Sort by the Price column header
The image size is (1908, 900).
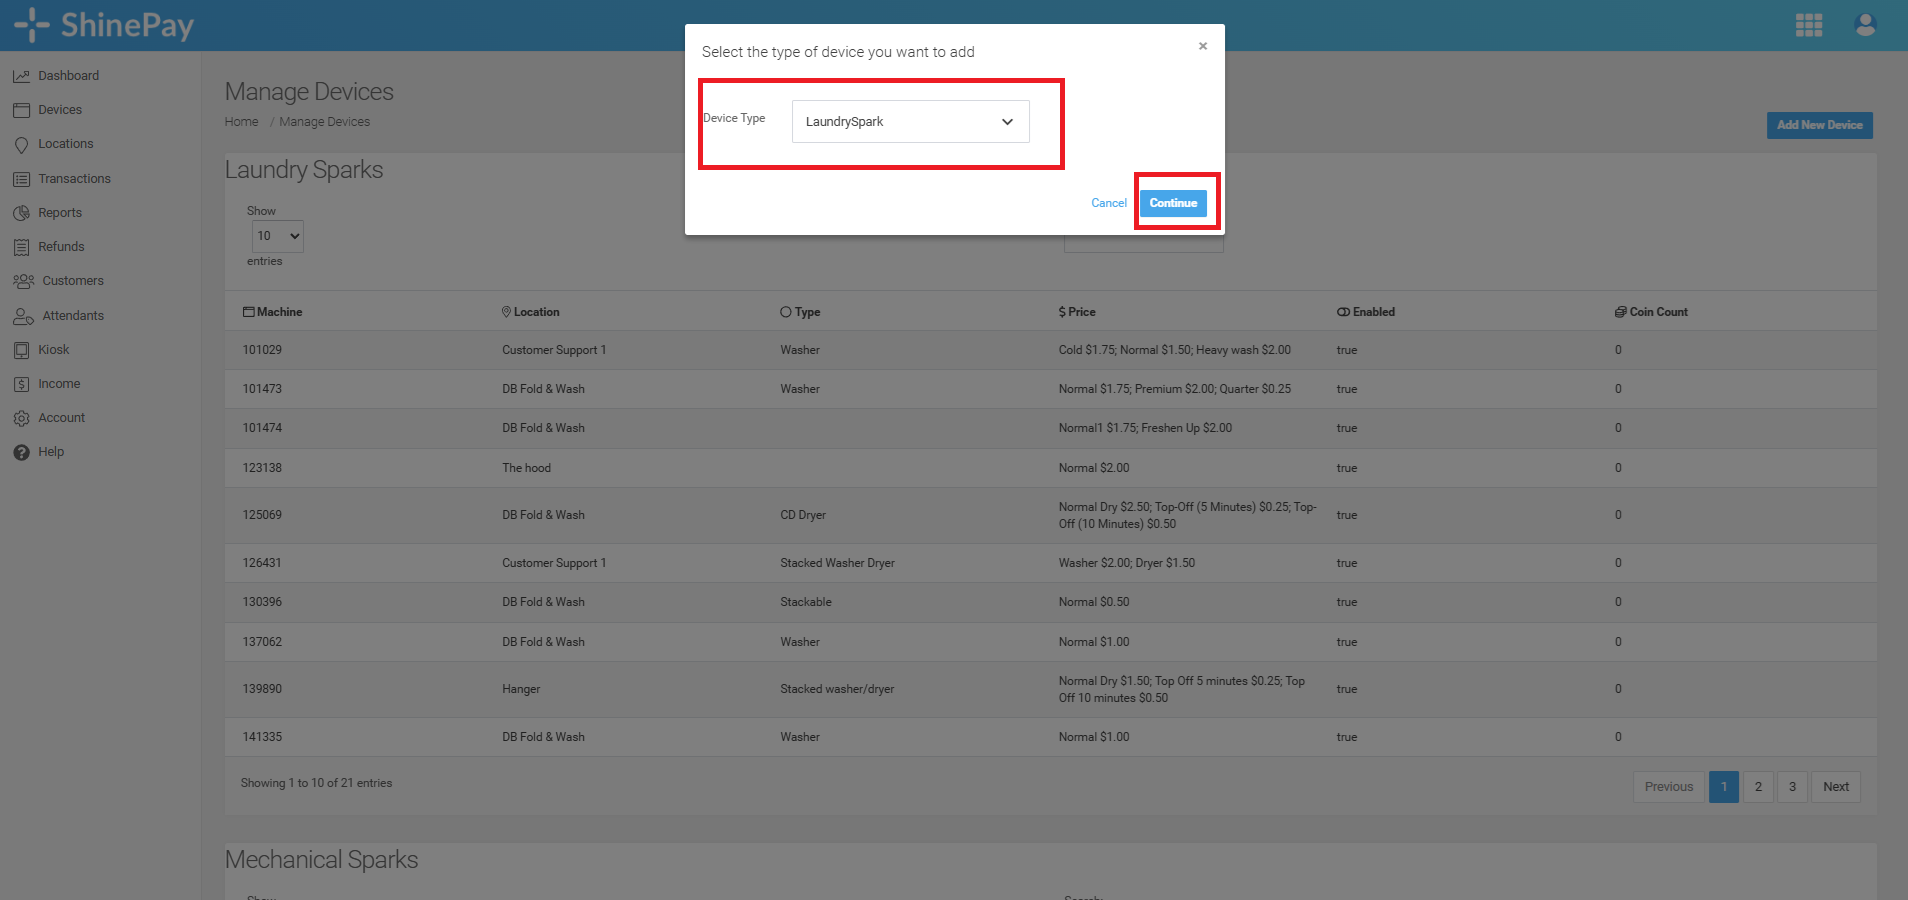point(1077,312)
